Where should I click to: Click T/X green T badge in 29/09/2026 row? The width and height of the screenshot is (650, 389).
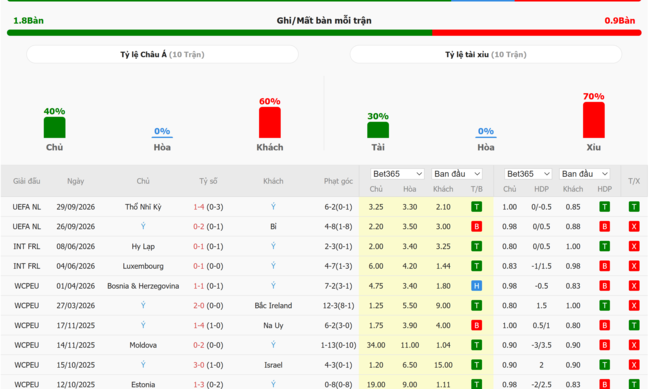[x=634, y=207]
